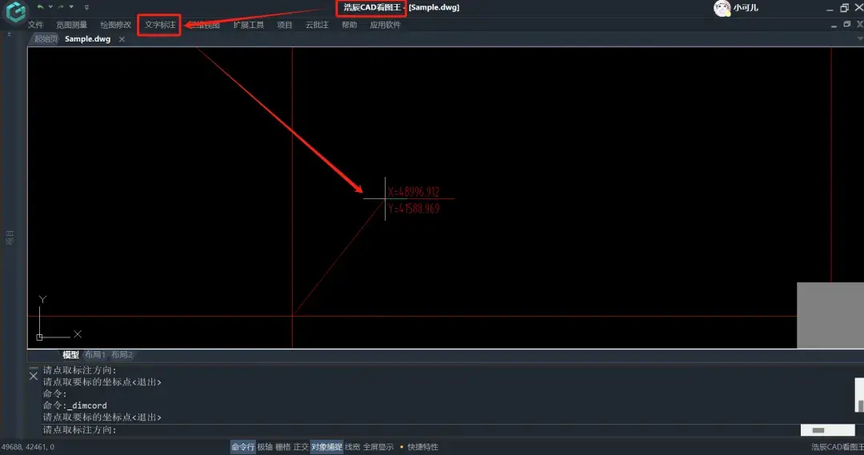The height and width of the screenshot is (455, 864).
Task: Toggle 线宽 lineweight display
Action: coord(353,447)
